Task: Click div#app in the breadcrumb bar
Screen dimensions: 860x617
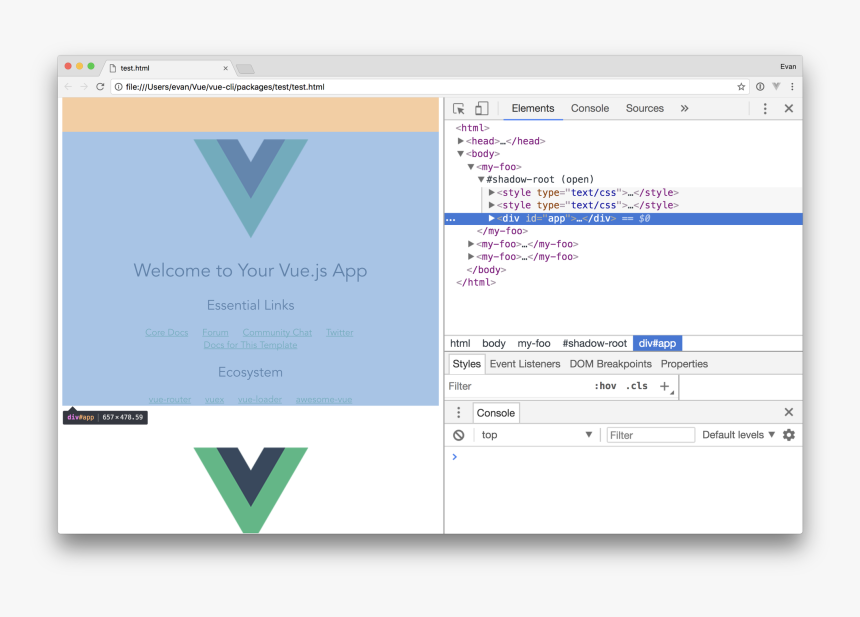Action: tap(657, 343)
